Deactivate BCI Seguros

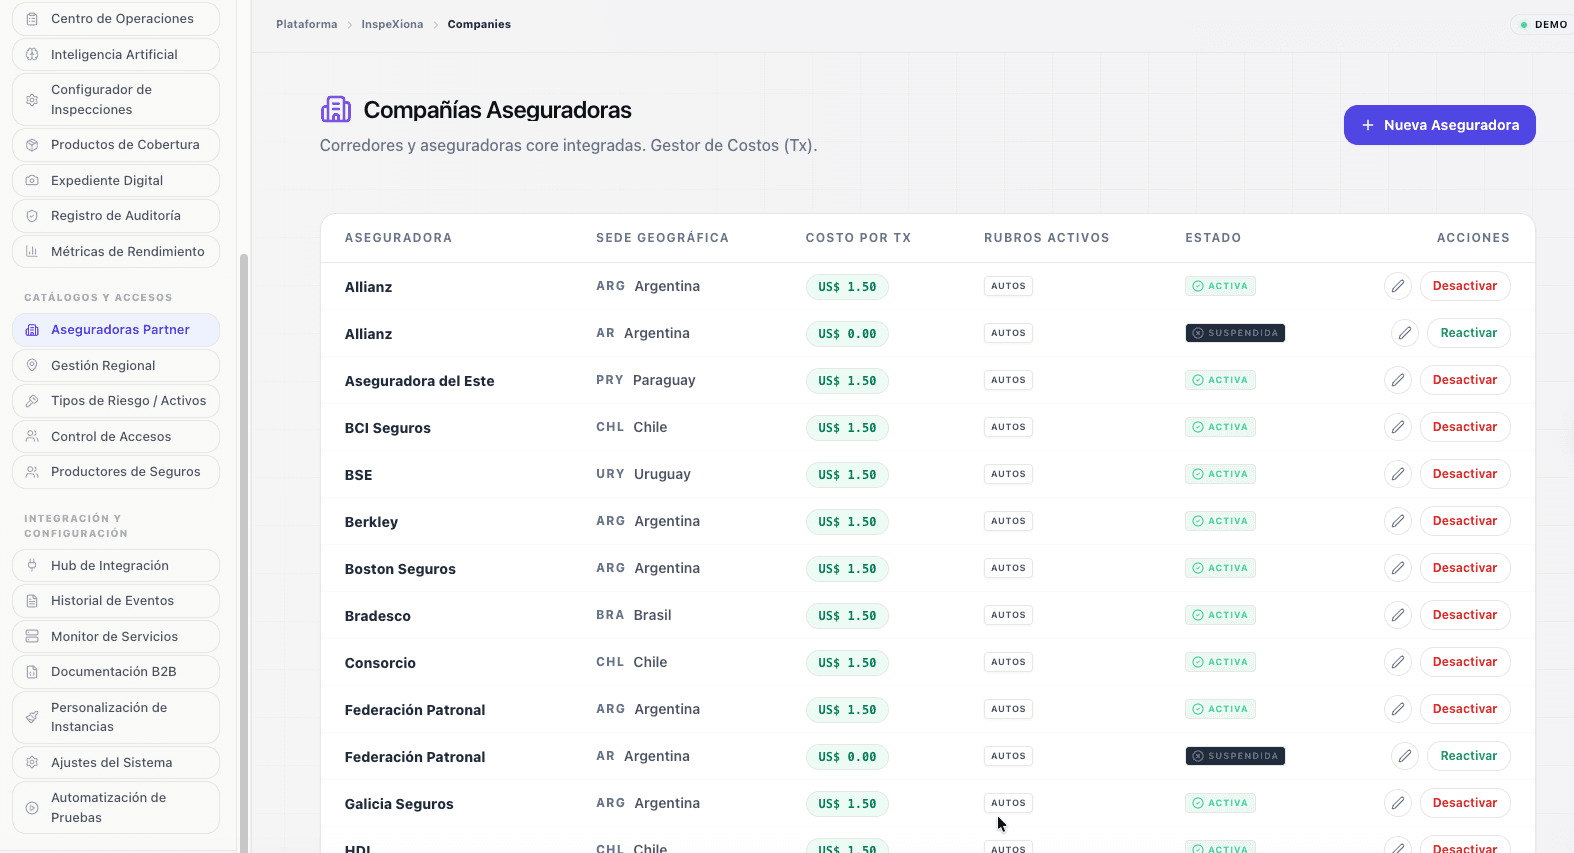click(x=1465, y=427)
